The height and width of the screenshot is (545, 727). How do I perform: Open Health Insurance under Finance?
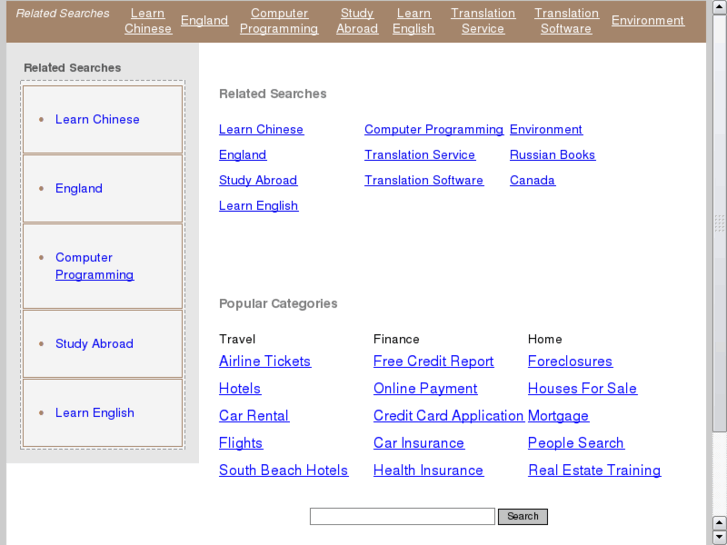(x=428, y=470)
